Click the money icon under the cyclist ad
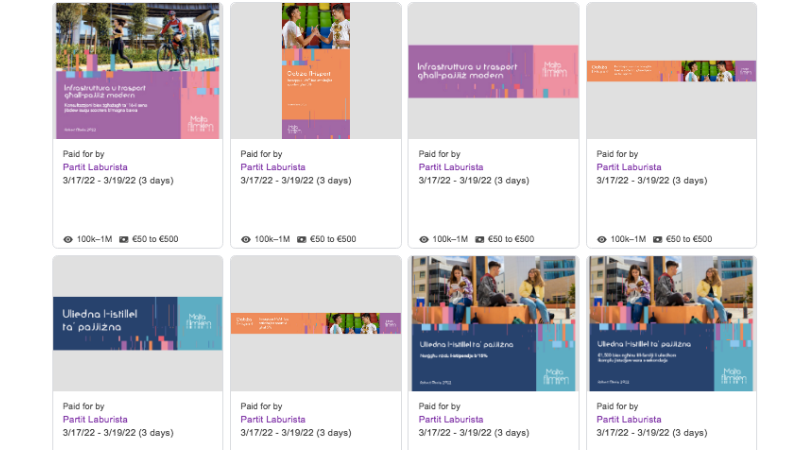This screenshot has height=450, width=800. [124, 240]
